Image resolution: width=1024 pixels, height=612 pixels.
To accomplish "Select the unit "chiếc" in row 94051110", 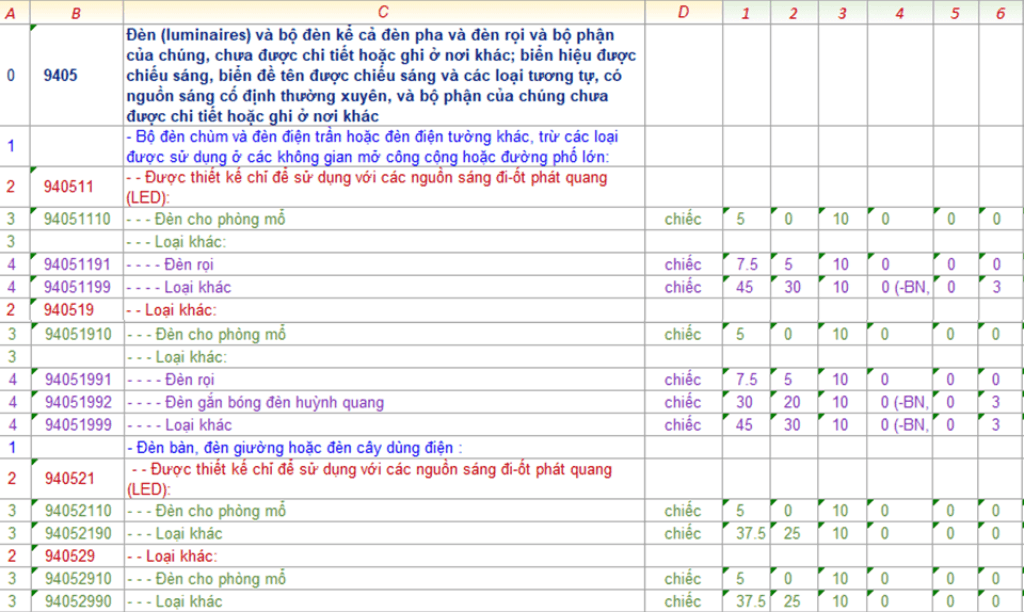I will click(683, 219).
